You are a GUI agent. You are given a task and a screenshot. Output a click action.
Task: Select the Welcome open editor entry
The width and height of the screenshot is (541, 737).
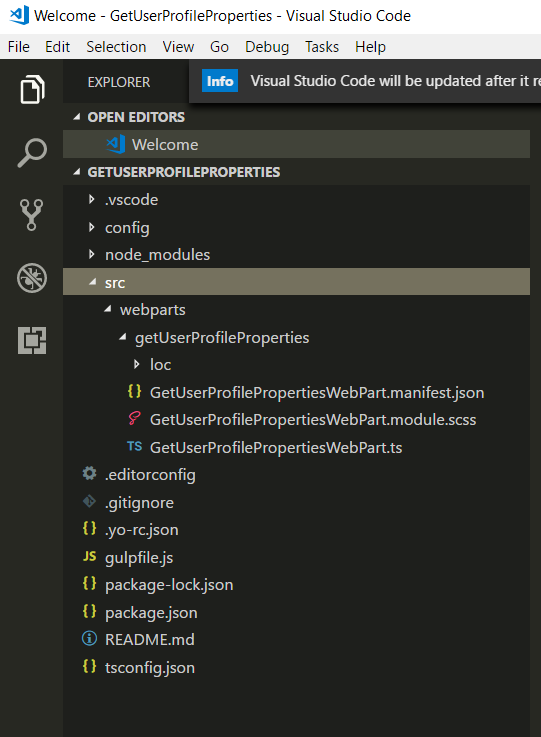[296, 144]
